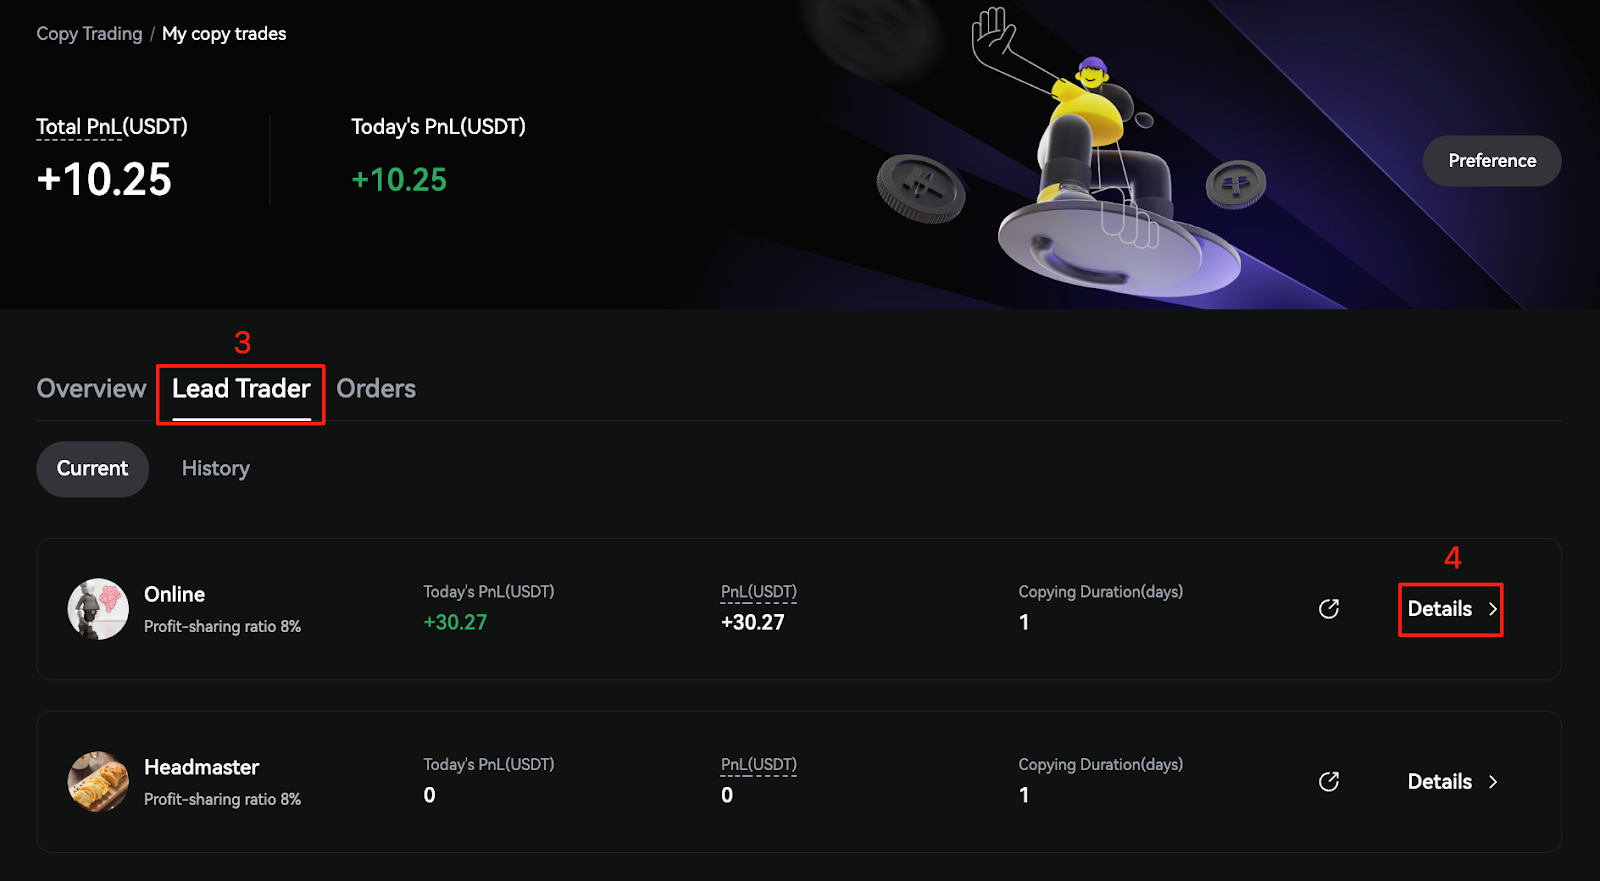Click chevron arrow beside Online's Details
This screenshot has width=1600, height=881.
pyautogui.click(x=1493, y=609)
